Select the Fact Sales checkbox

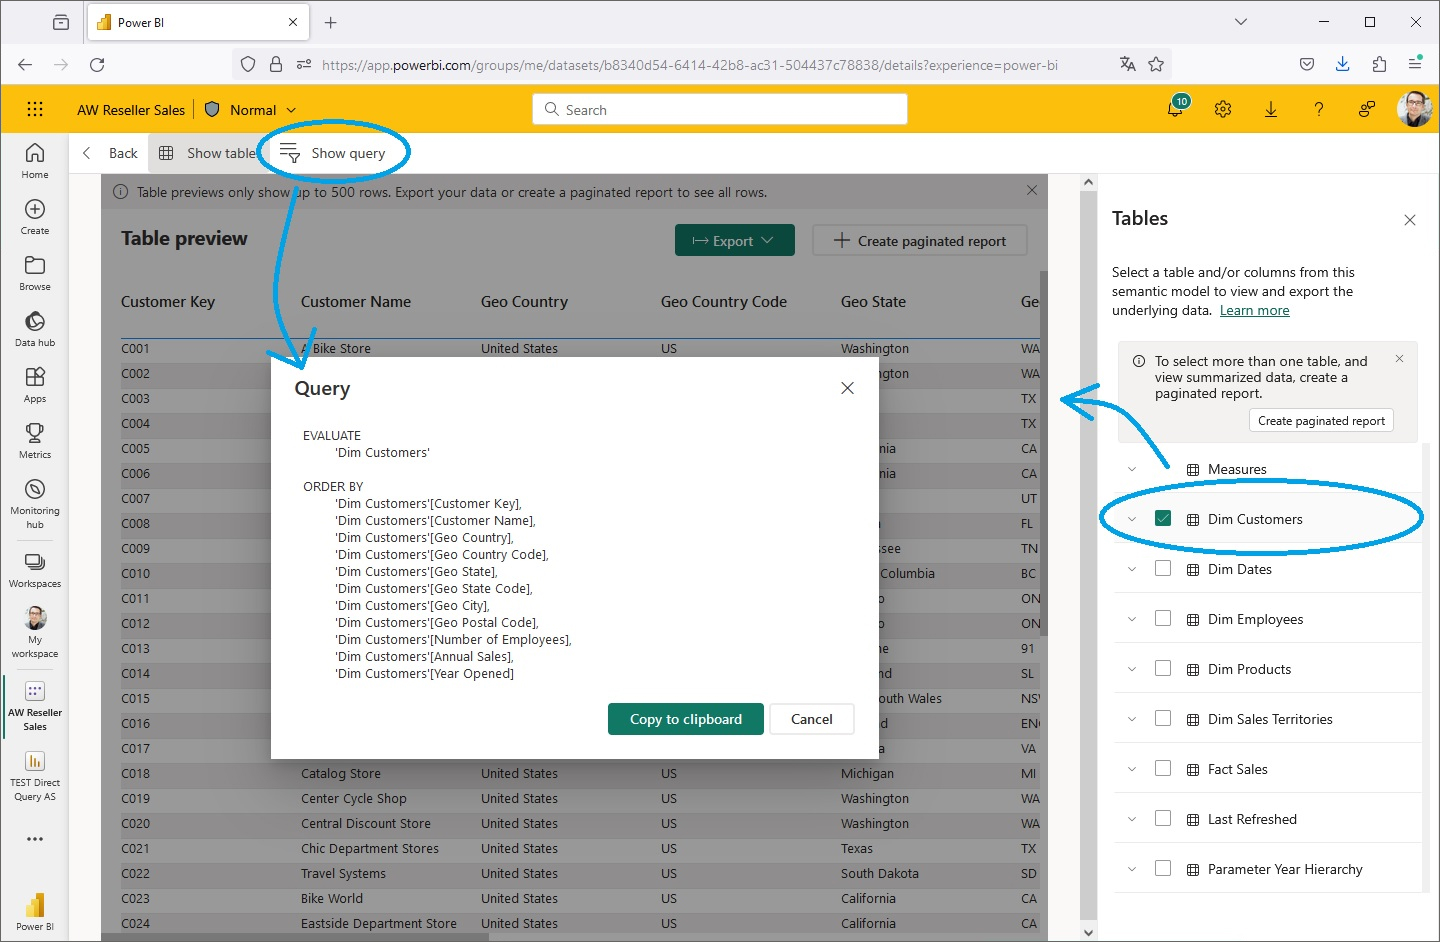click(x=1163, y=768)
